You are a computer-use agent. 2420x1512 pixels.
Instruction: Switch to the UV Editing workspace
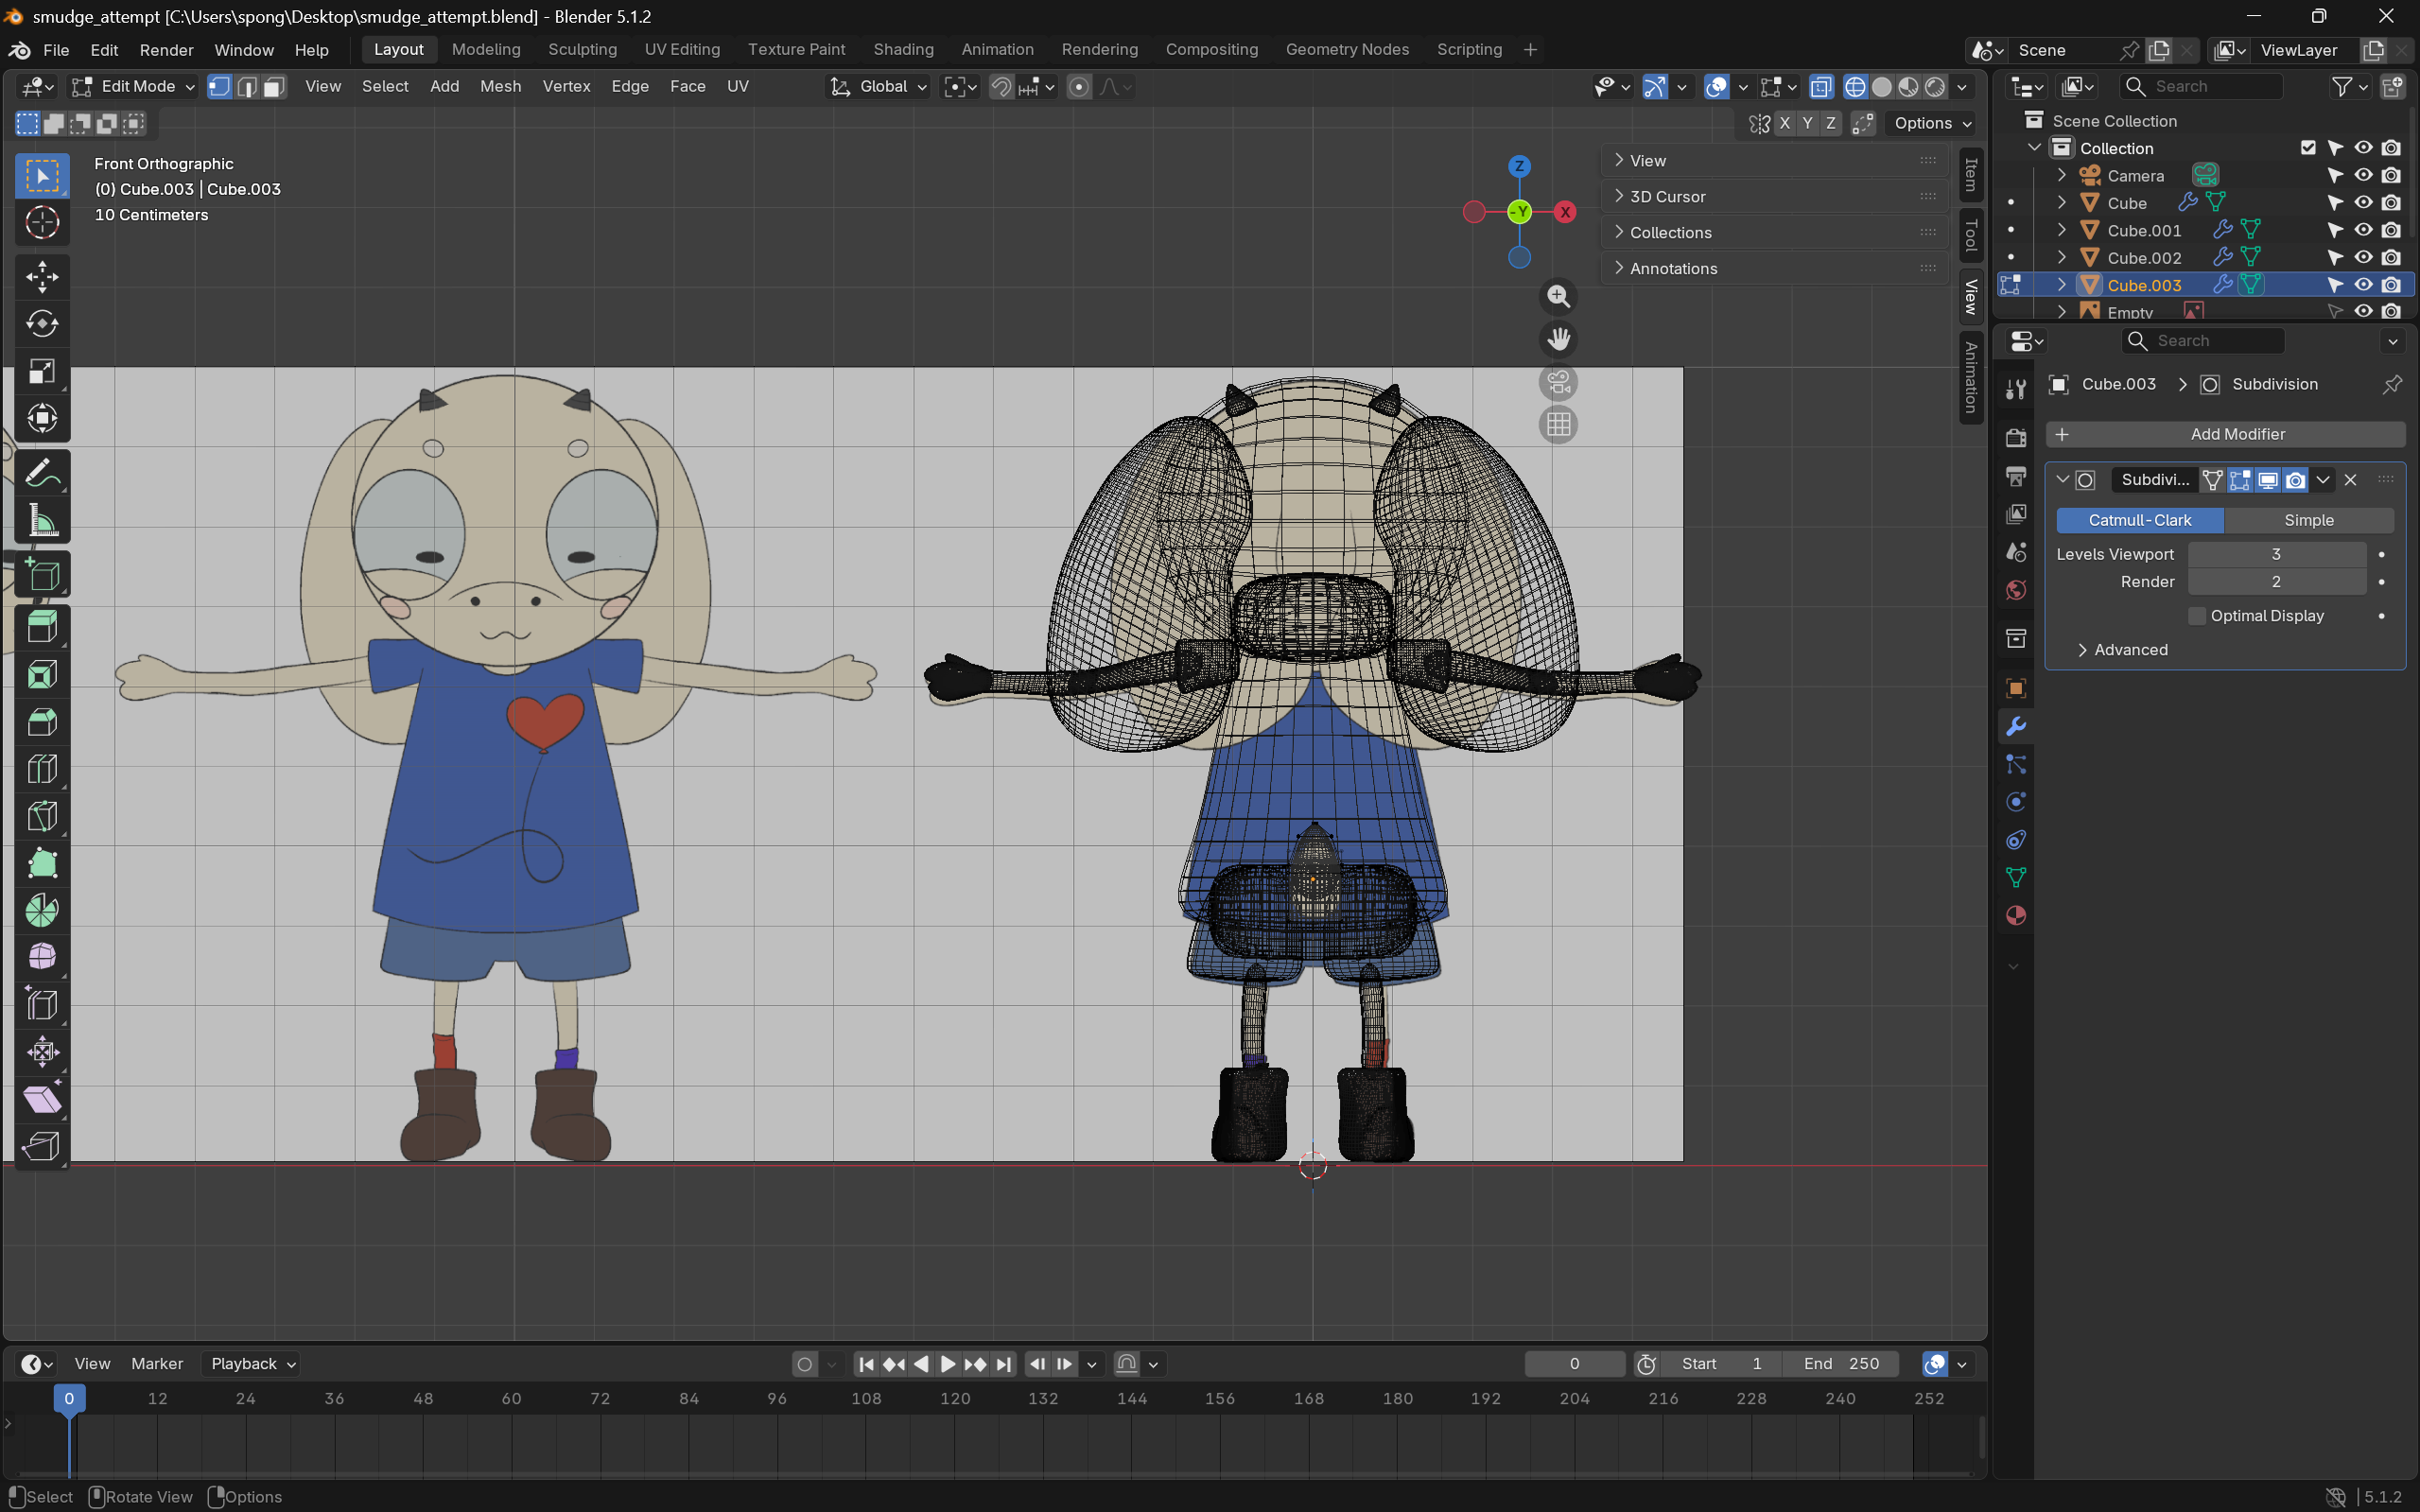pos(682,50)
